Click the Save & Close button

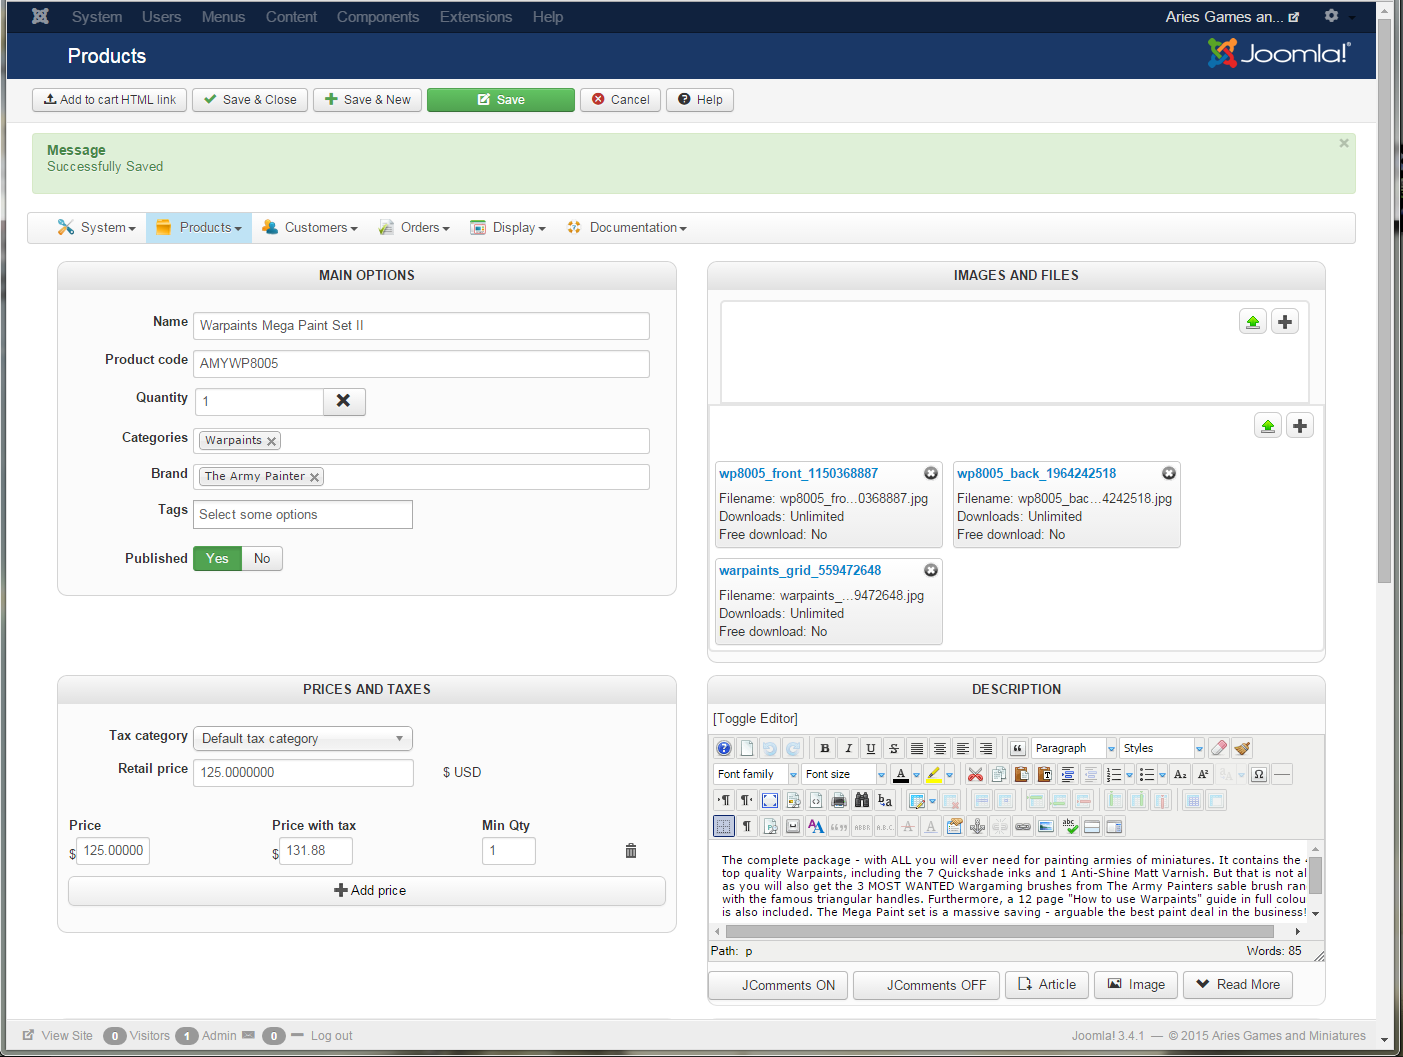tap(250, 100)
